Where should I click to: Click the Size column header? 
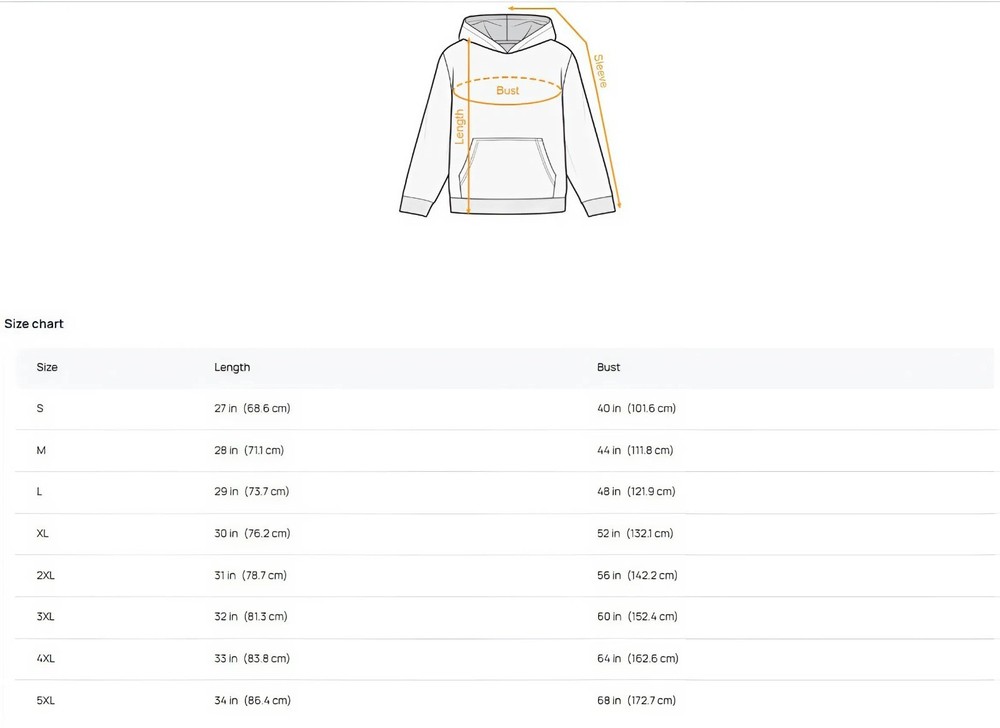pyautogui.click(x=47, y=367)
